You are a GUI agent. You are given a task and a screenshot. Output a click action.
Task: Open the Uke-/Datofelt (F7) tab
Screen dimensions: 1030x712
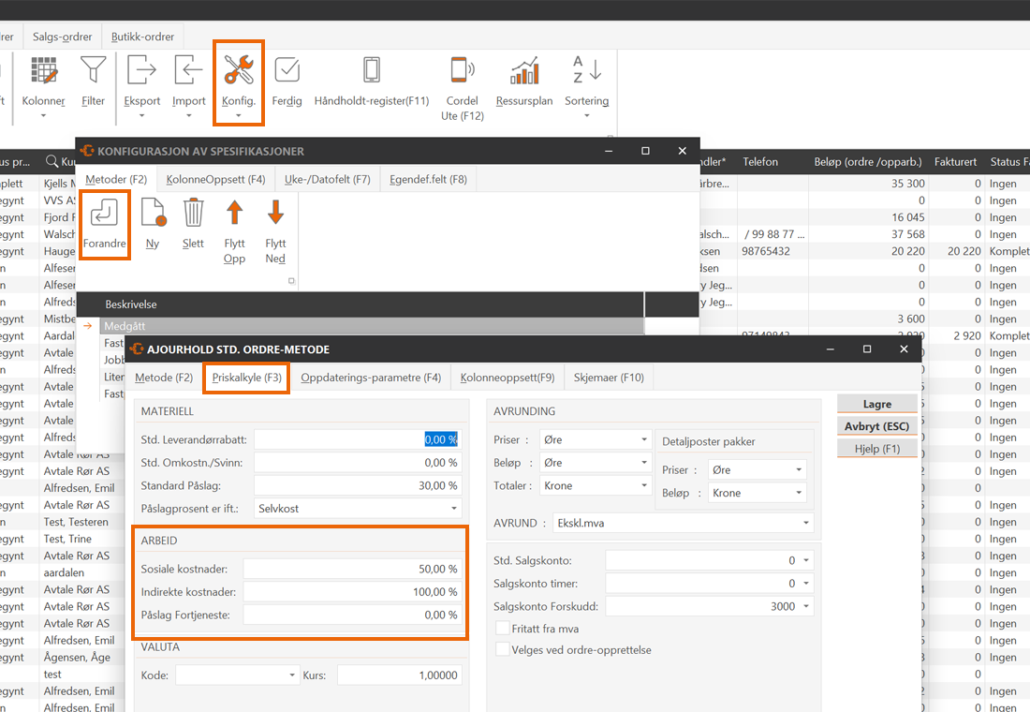click(327, 179)
